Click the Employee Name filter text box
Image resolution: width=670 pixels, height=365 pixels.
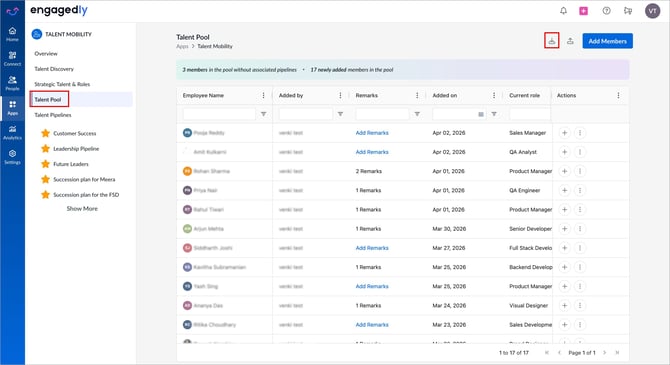pos(219,114)
